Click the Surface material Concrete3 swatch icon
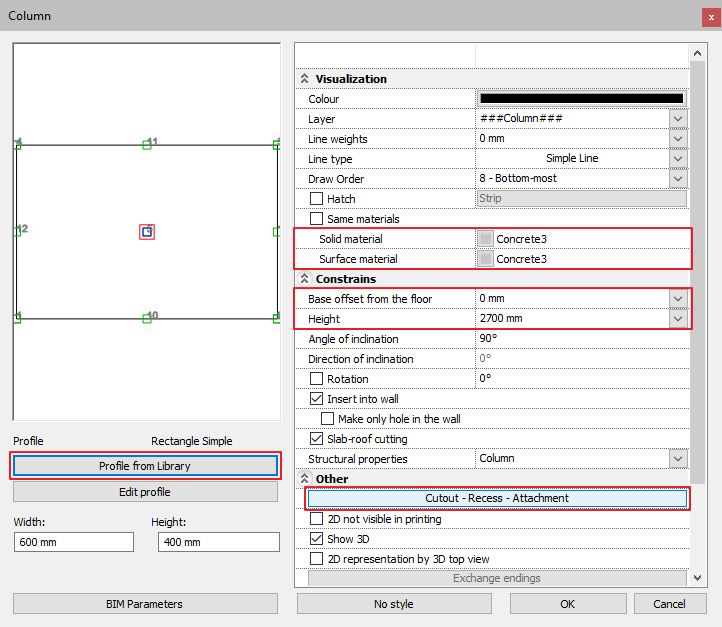 [486, 259]
